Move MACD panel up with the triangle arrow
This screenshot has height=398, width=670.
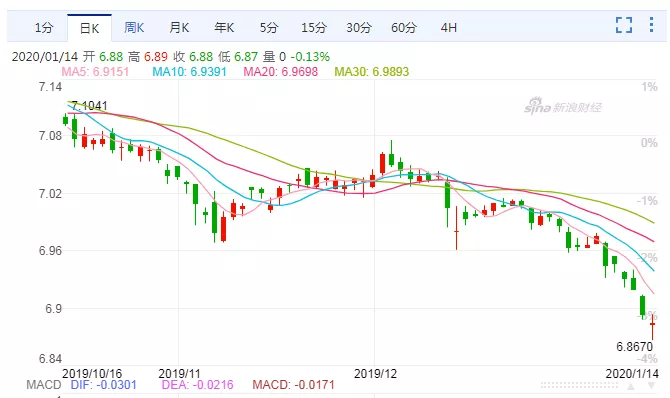[631, 386]
